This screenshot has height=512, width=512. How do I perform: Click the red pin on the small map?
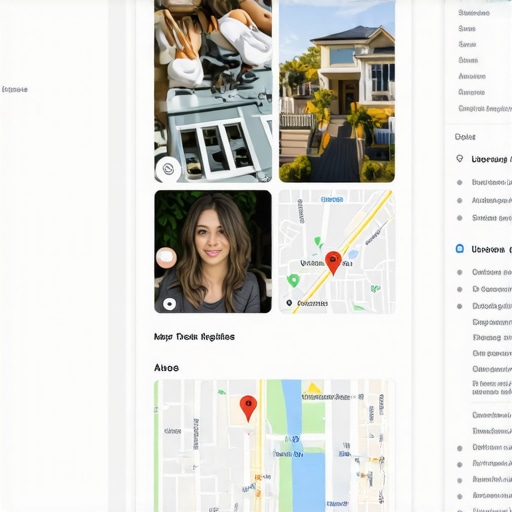tap(333, 263)
